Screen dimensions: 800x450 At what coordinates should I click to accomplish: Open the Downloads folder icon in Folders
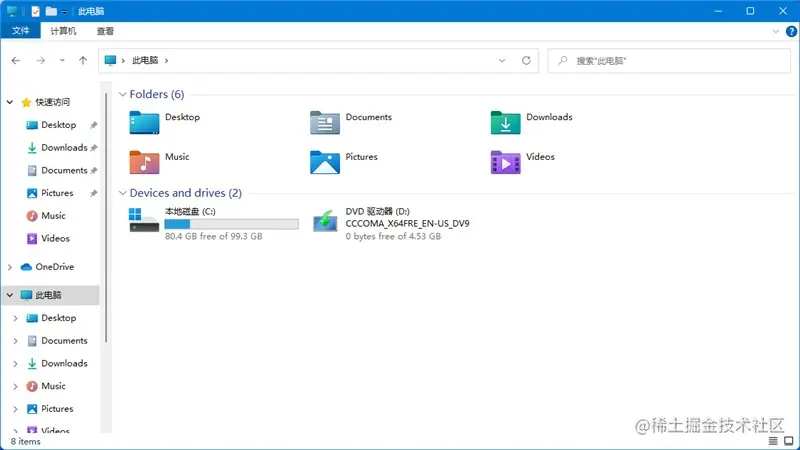[506, 123]
